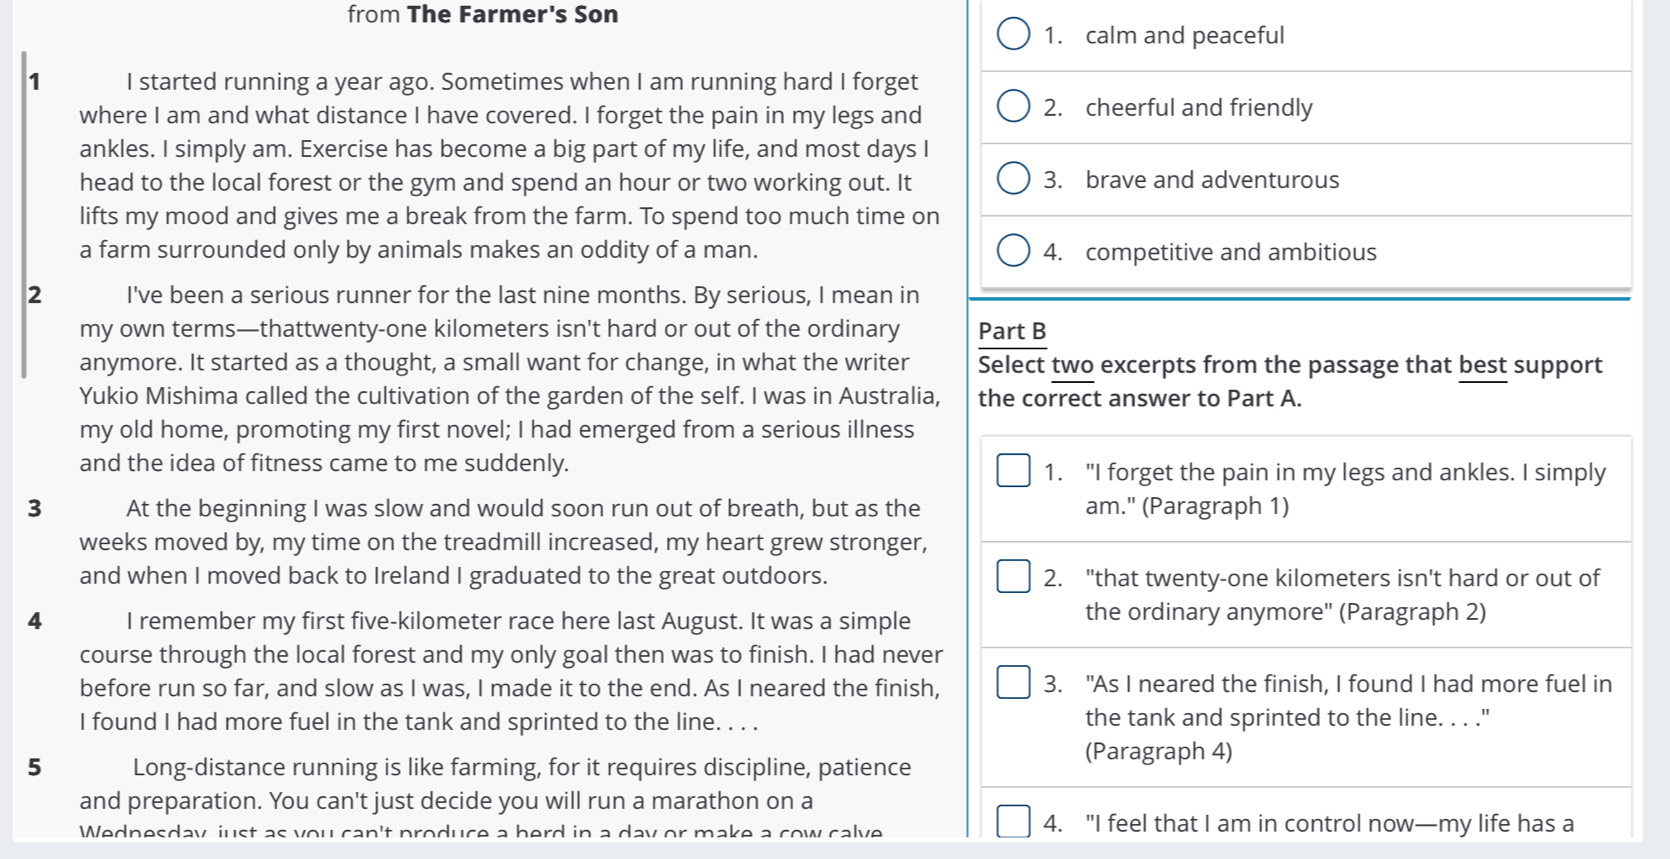Click the paragraph number 4 marker

pos(35,621)
